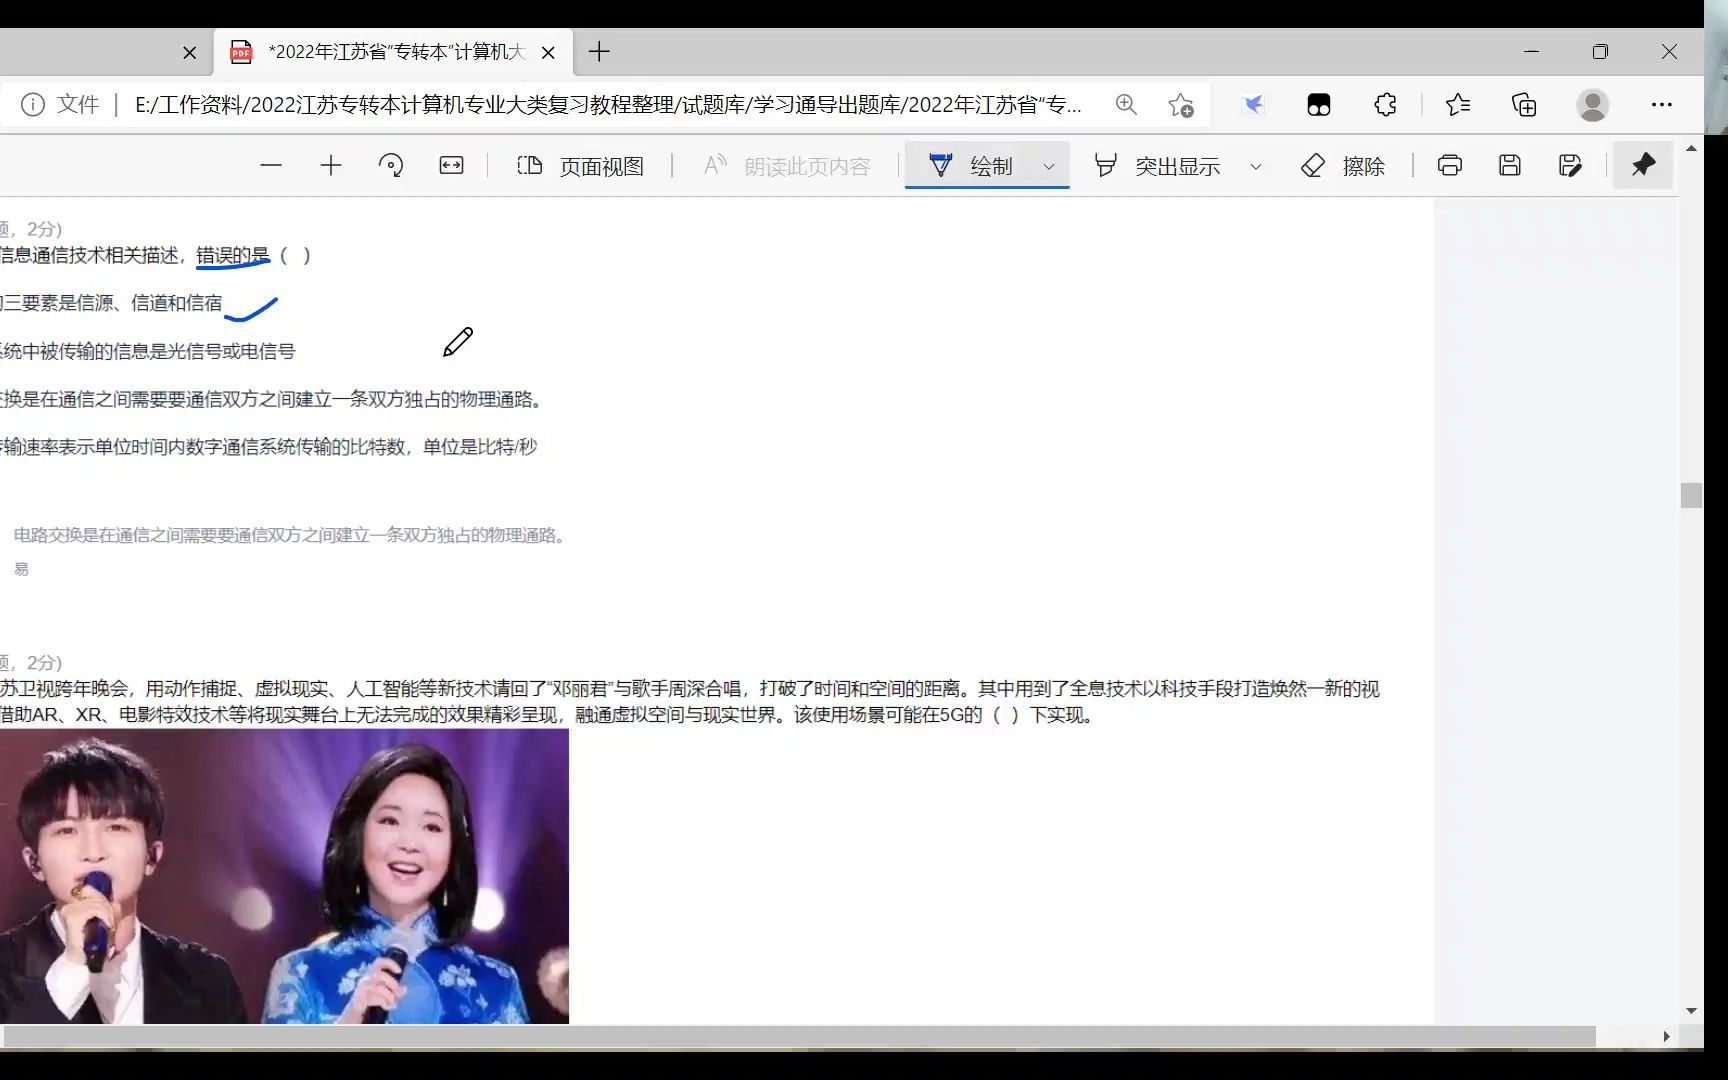Viewport: 1728px width, 1080px height.
Task: Open a new browser tab
Action: click(x=599, y=52)
